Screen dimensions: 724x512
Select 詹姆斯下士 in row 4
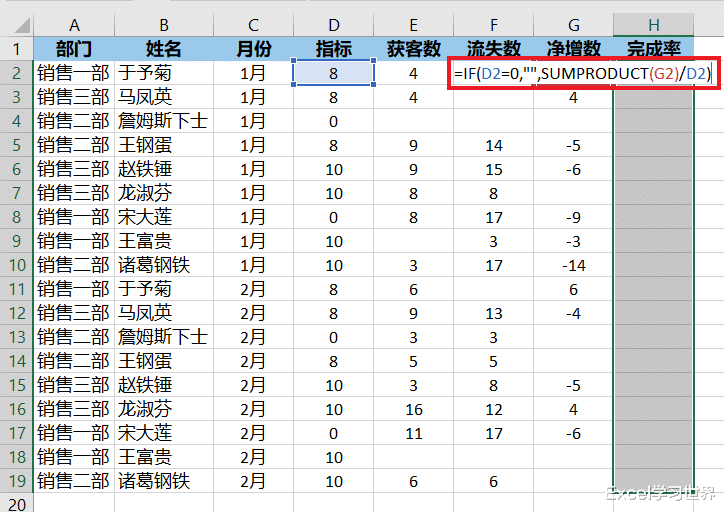[163, 121]
